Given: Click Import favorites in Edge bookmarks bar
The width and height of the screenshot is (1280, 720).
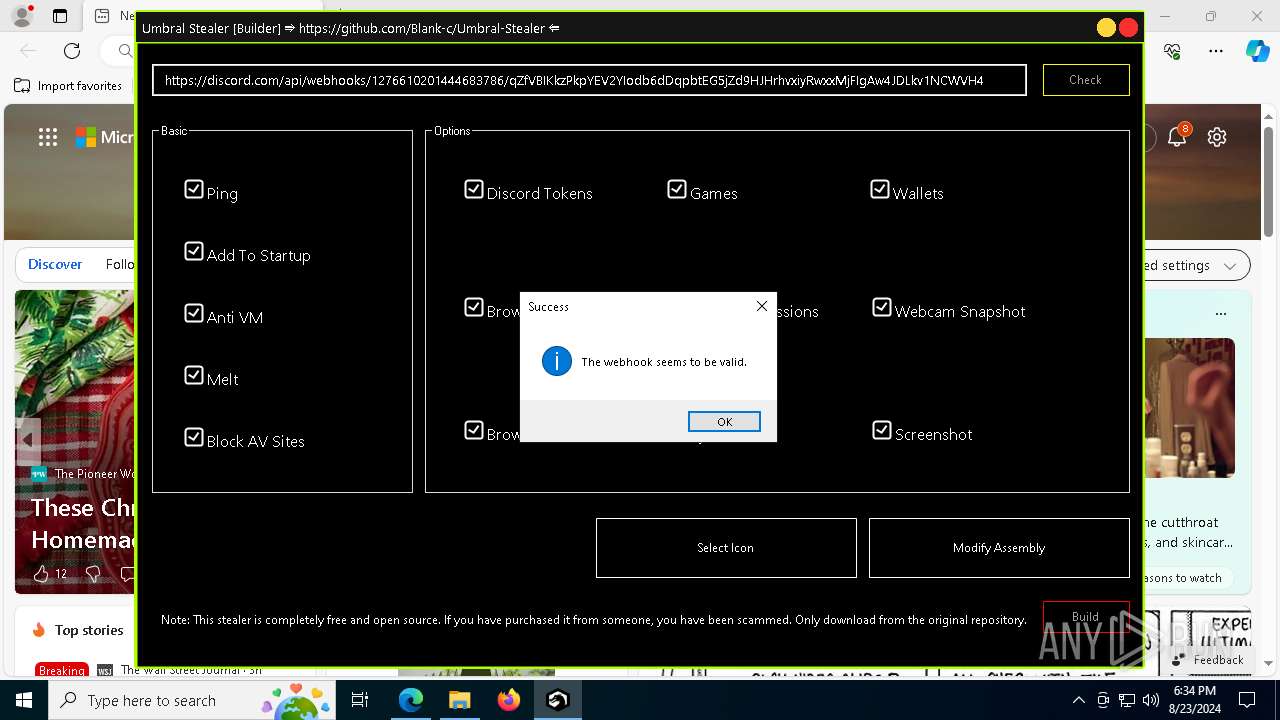Looking at the screenshot, I should click(68, 86).
